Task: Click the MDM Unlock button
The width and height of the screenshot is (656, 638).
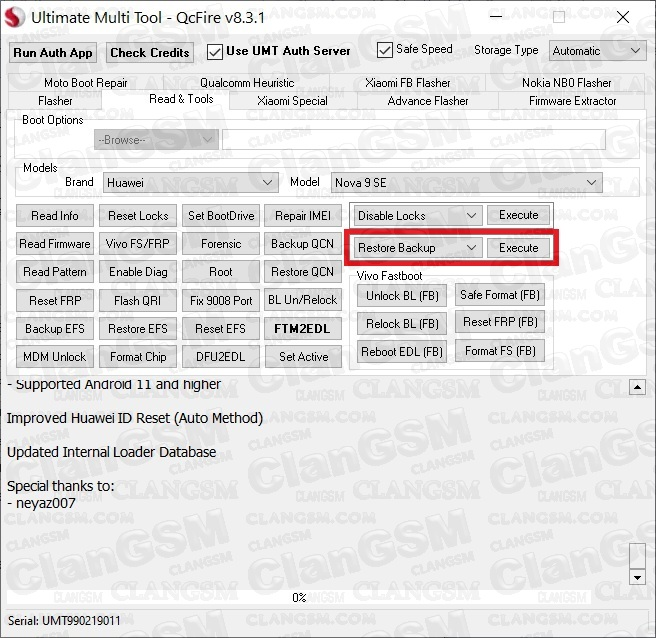Action: pos(55,357)
